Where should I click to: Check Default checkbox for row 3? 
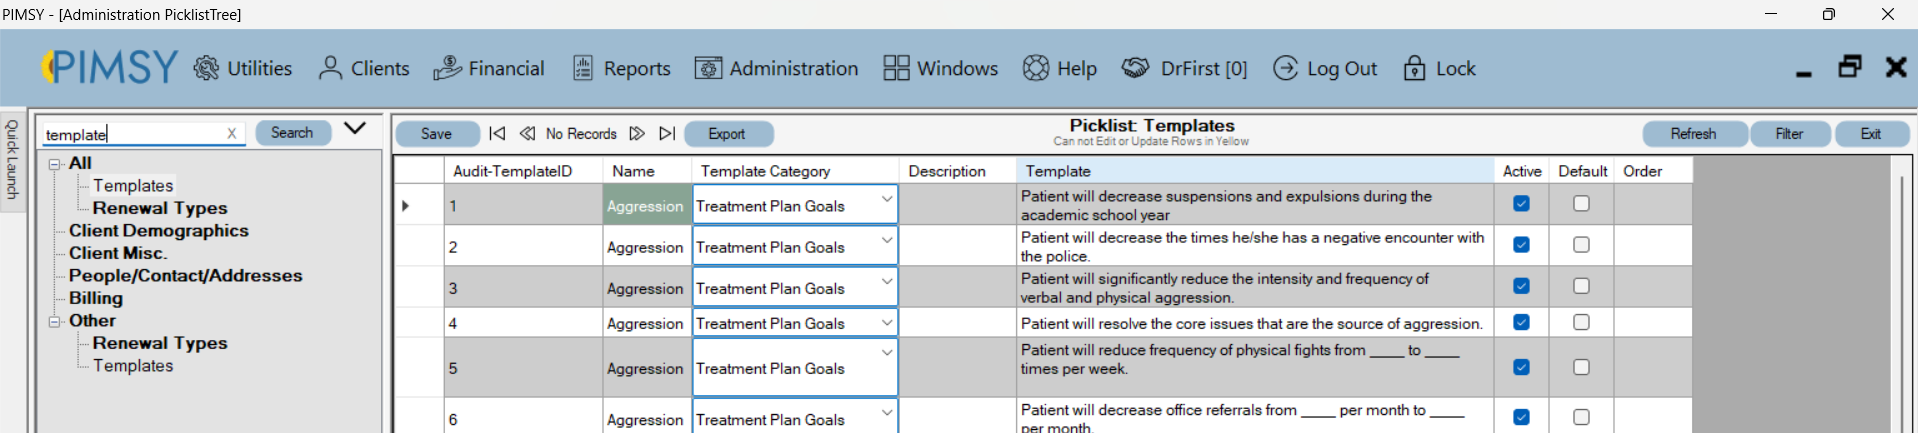1581,286
